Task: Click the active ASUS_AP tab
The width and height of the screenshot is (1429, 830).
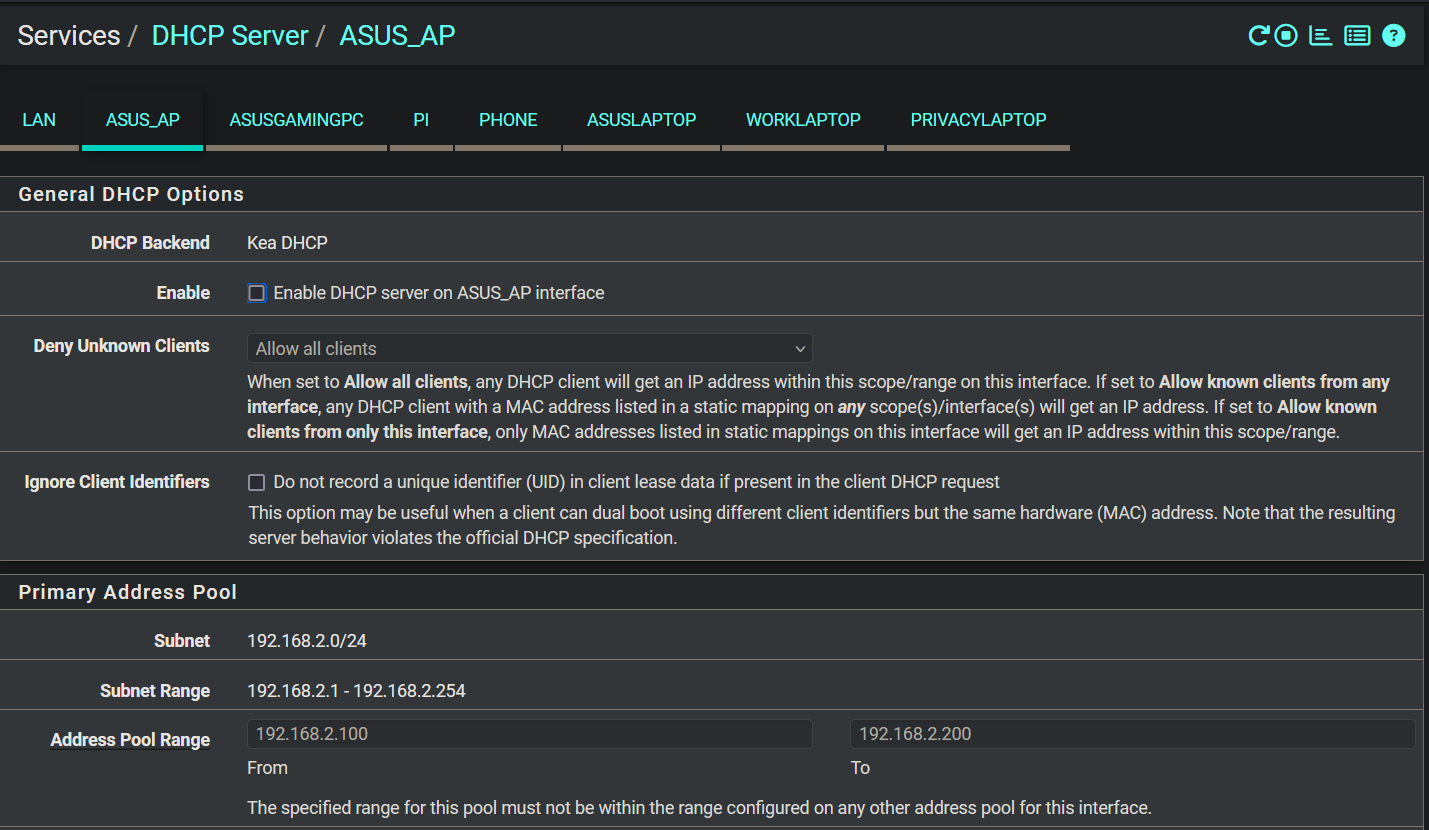Action: tap(143, 120)
